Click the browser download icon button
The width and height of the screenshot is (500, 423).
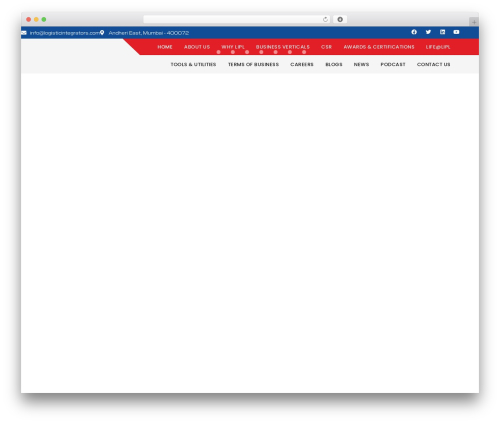340,19
